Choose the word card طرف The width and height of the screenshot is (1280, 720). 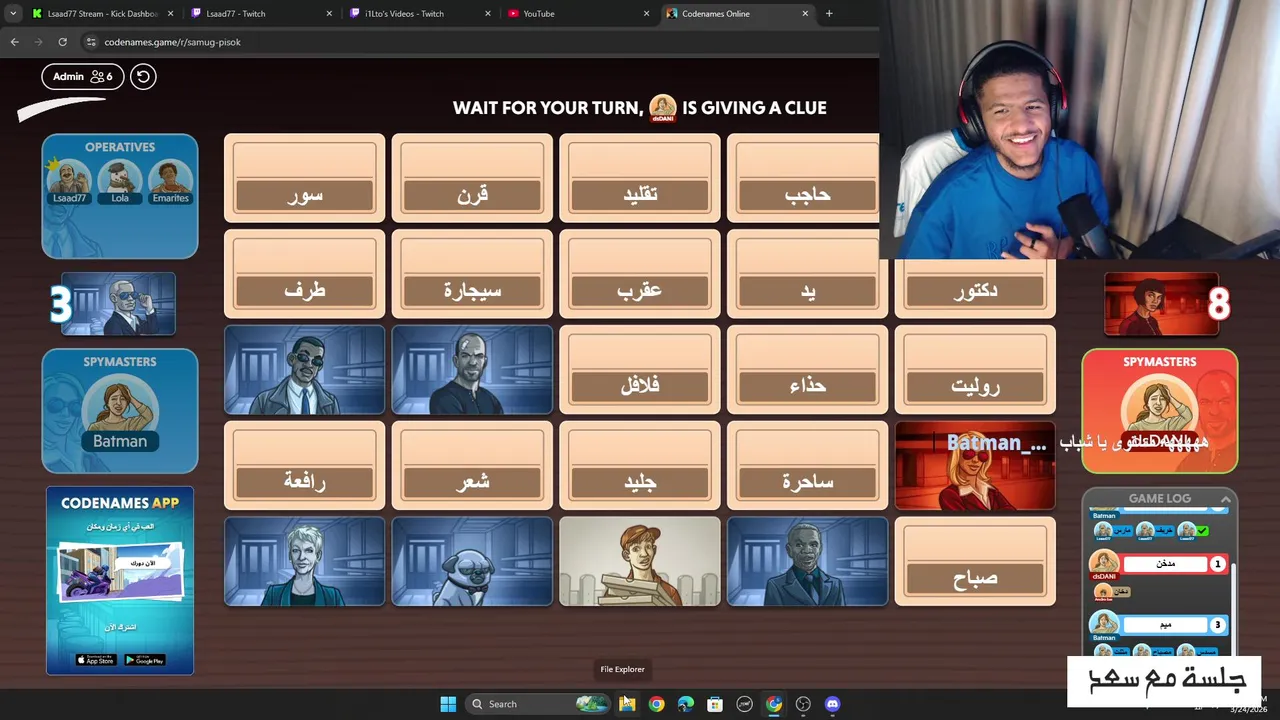[305, 274]
